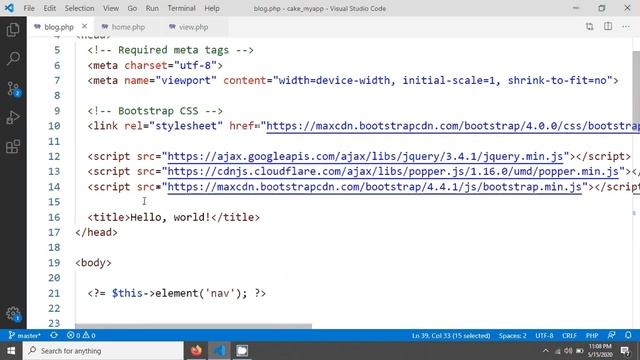The image size is (640, 360).
Task: Change indentation via Spaces: 2
Action: tap(512, 336)
